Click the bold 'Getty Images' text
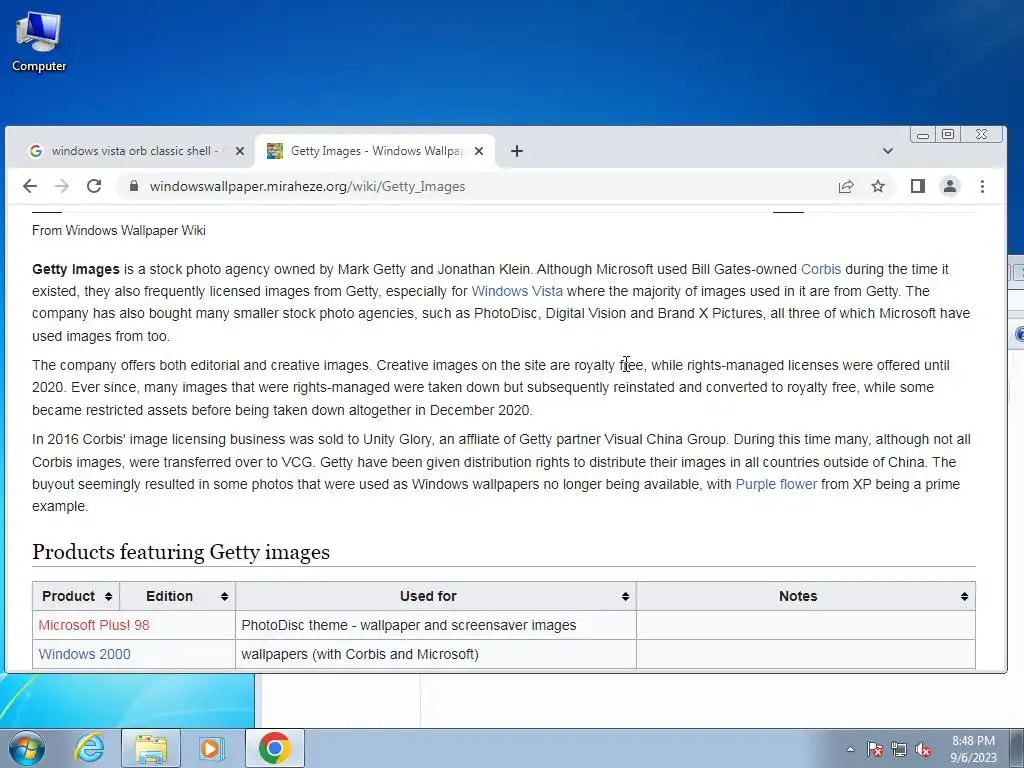1024x768 pixels. coord(76,269)
